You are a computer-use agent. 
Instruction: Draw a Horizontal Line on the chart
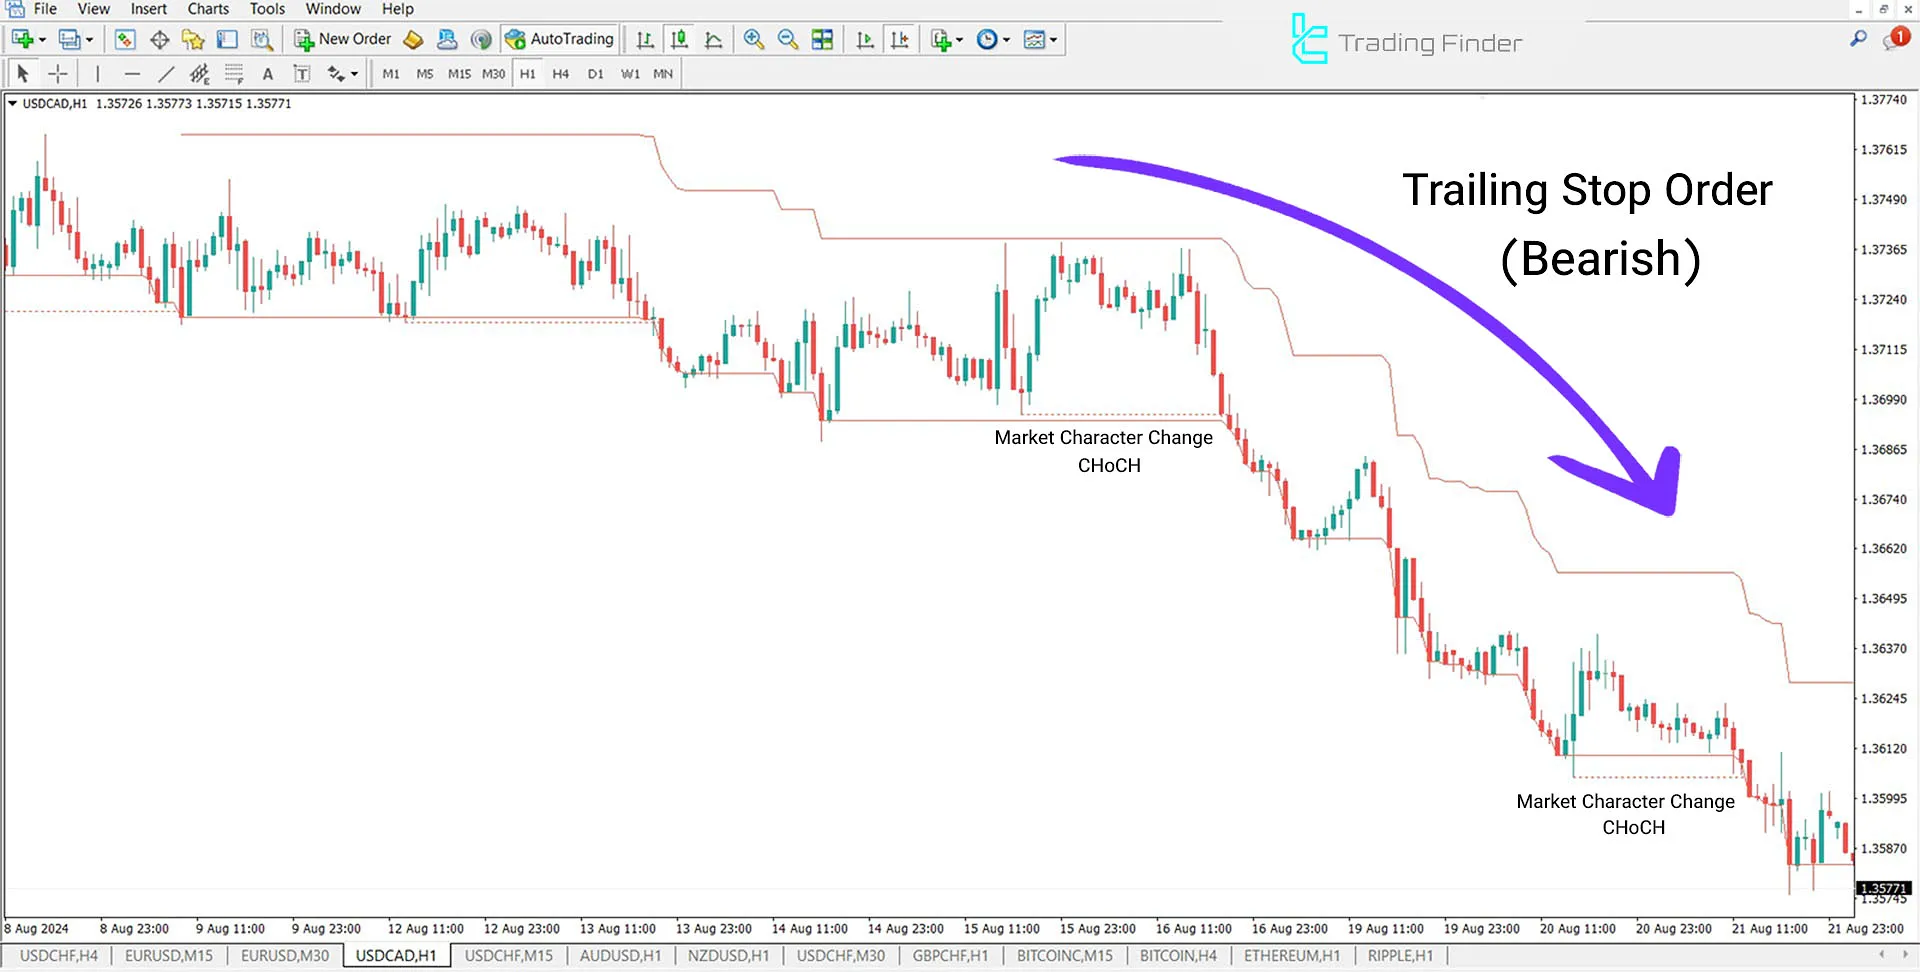coord(133,73)
